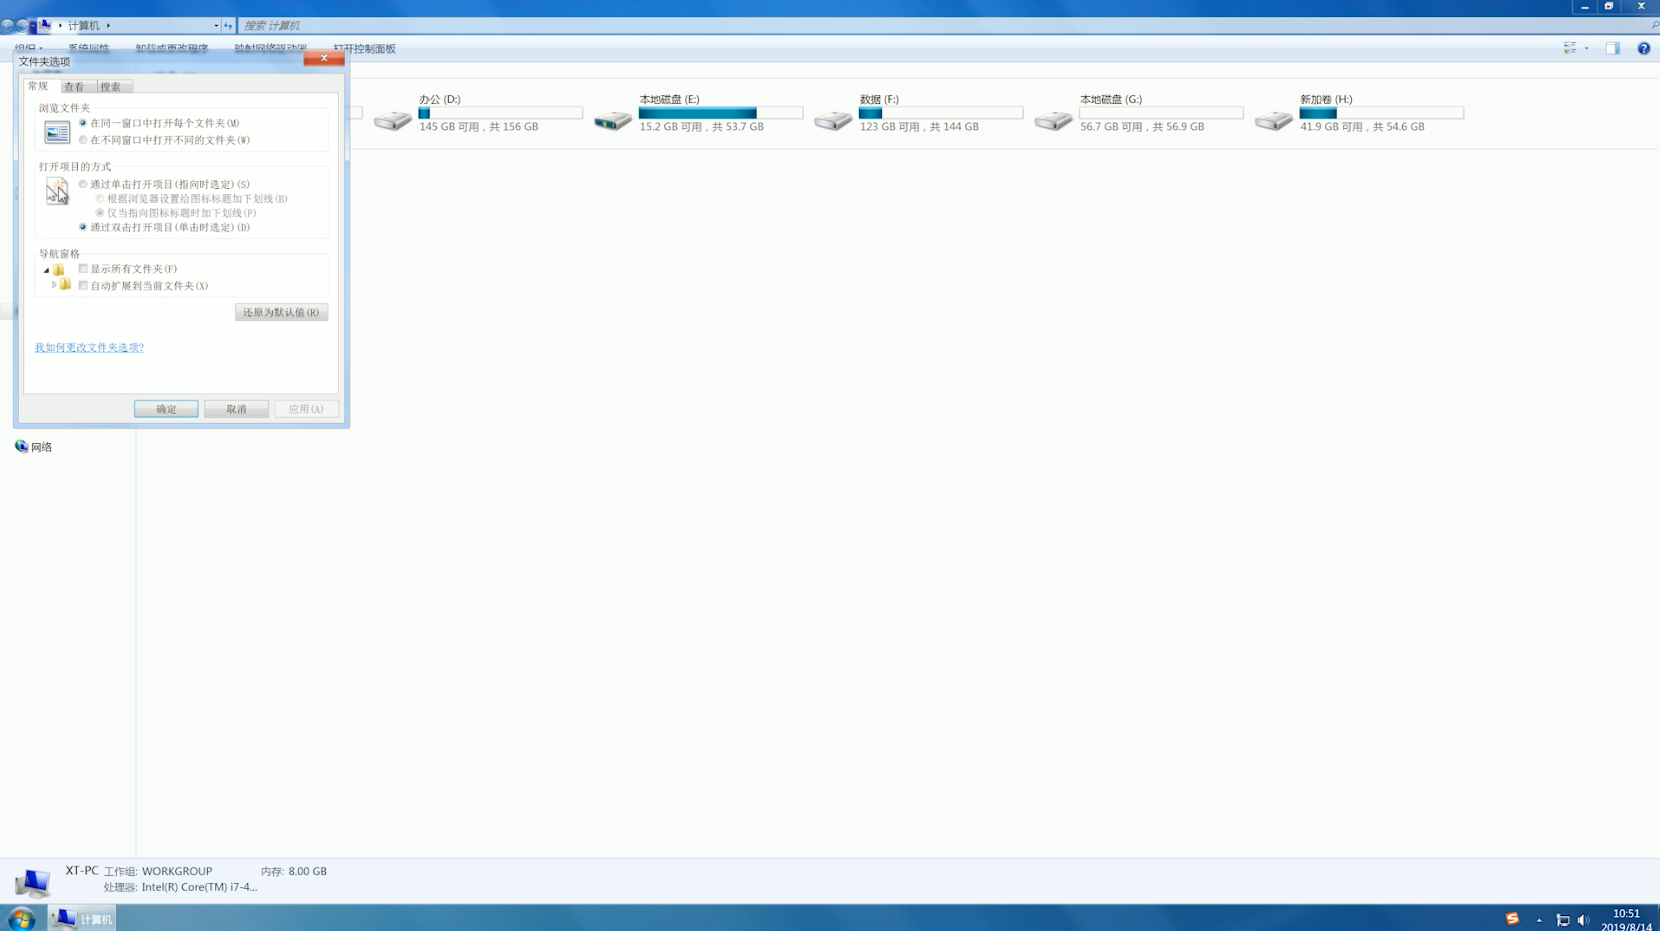The width and height of the screenshot is (1660, 931).
Task: Select the 本地磁盘 (G:) drive icon
Action: pos(1052,120)
